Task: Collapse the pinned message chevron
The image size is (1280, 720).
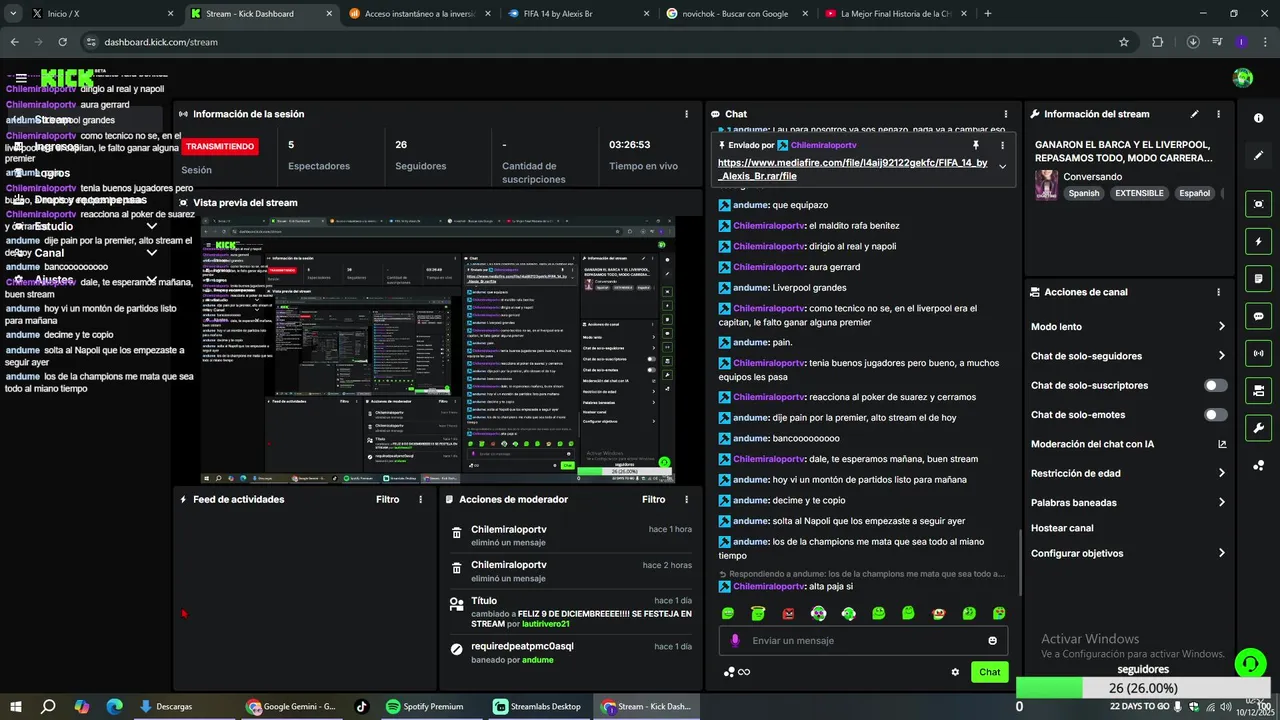Action: 1002,167
